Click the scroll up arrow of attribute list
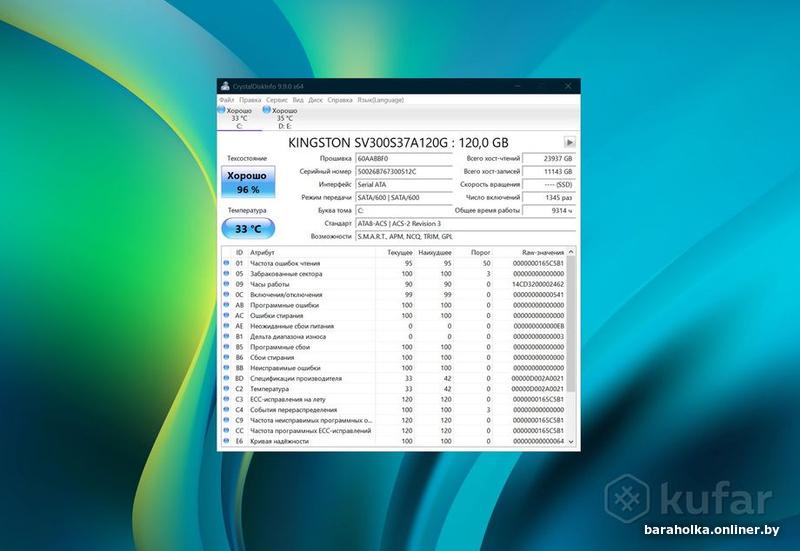The width and height of the screenshot is (800, 551). coord(571,252)
